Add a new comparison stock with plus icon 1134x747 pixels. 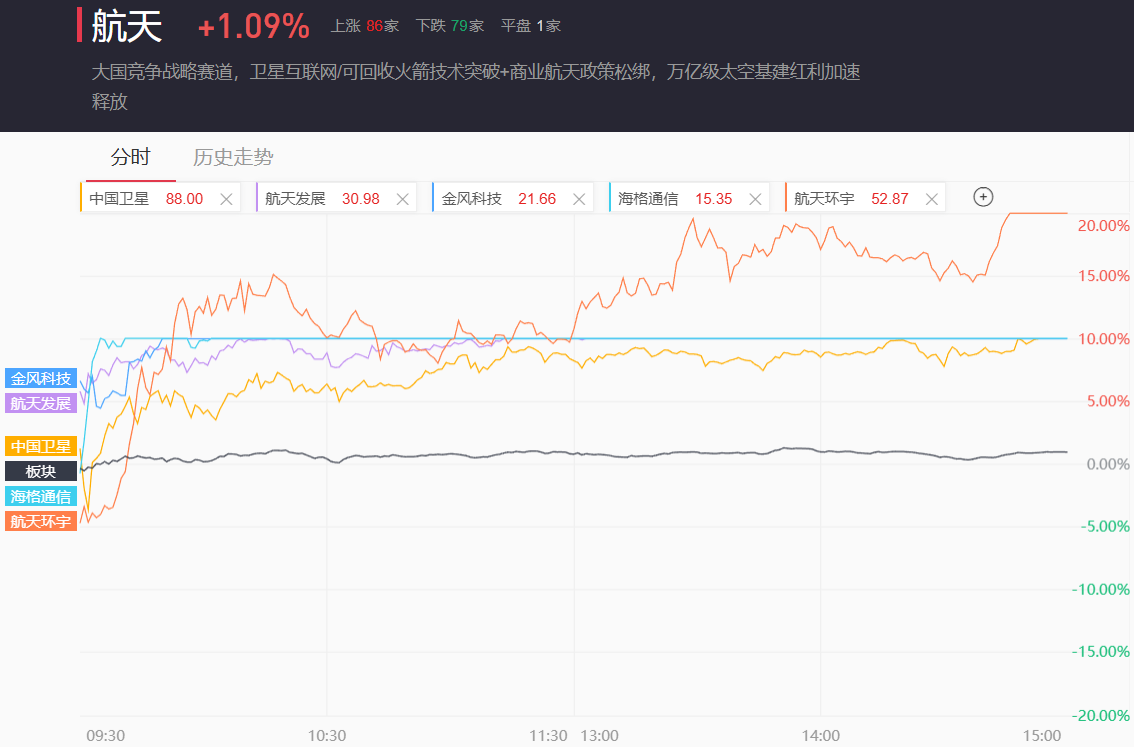(983, 197)
